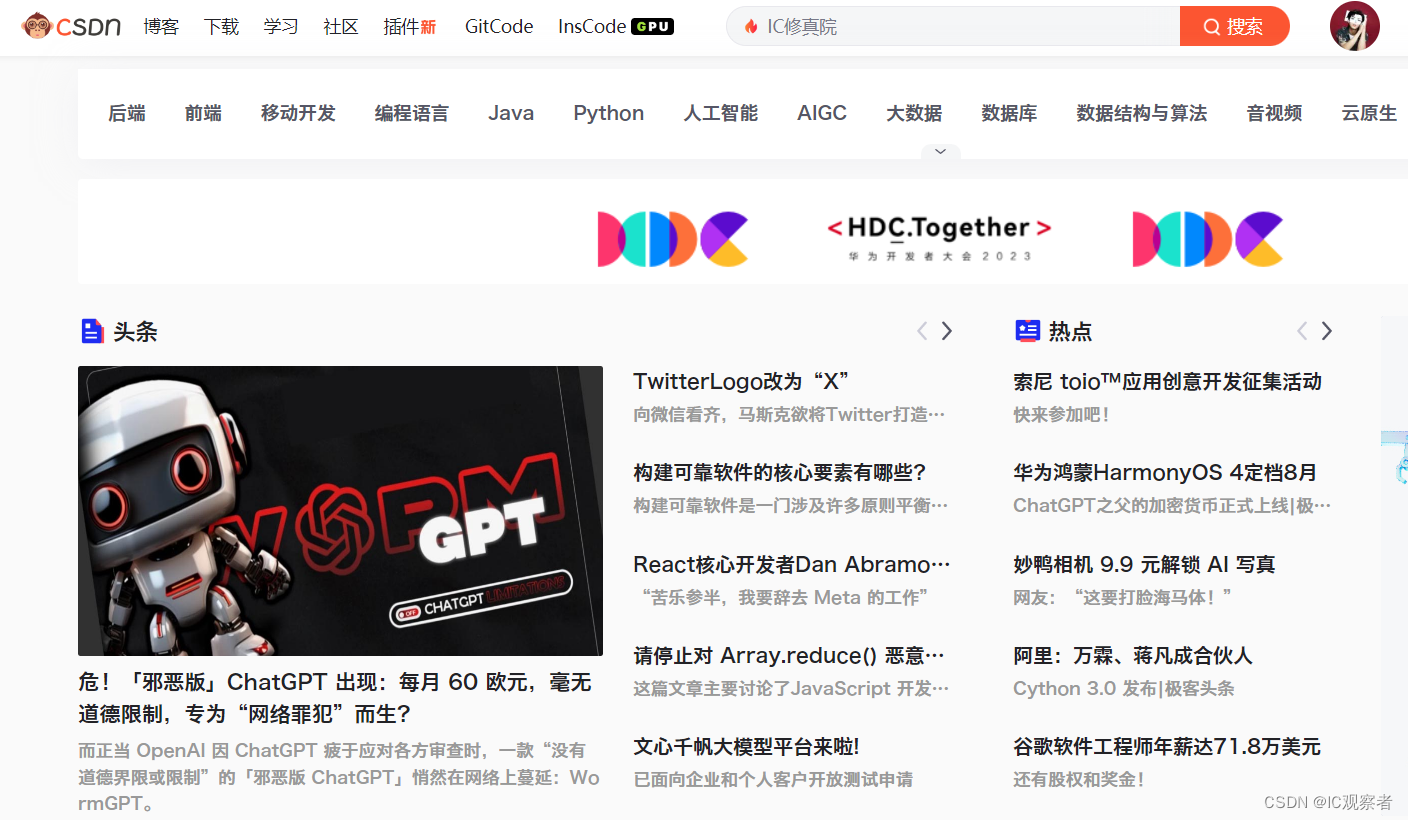Select the 前端 category tab

203,113
